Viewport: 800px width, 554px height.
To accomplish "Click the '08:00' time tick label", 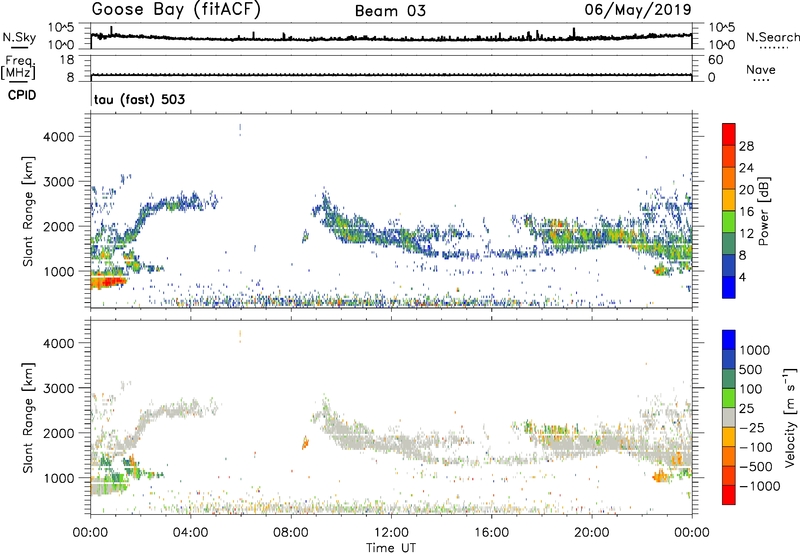I will (x=291, y=533).
